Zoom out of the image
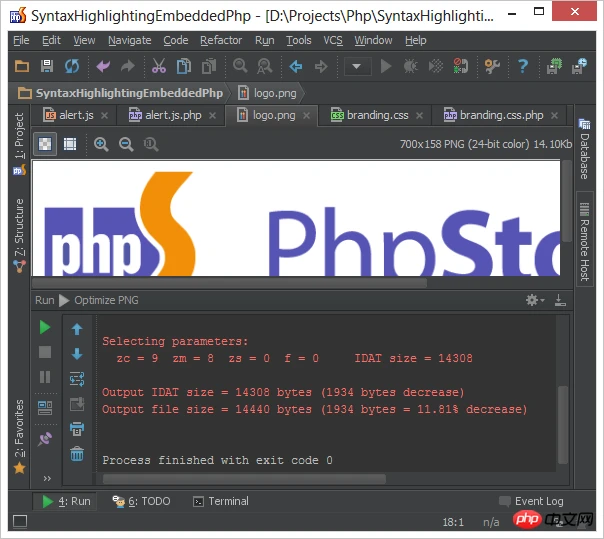The image size is (604, 539). click(126, 144)
